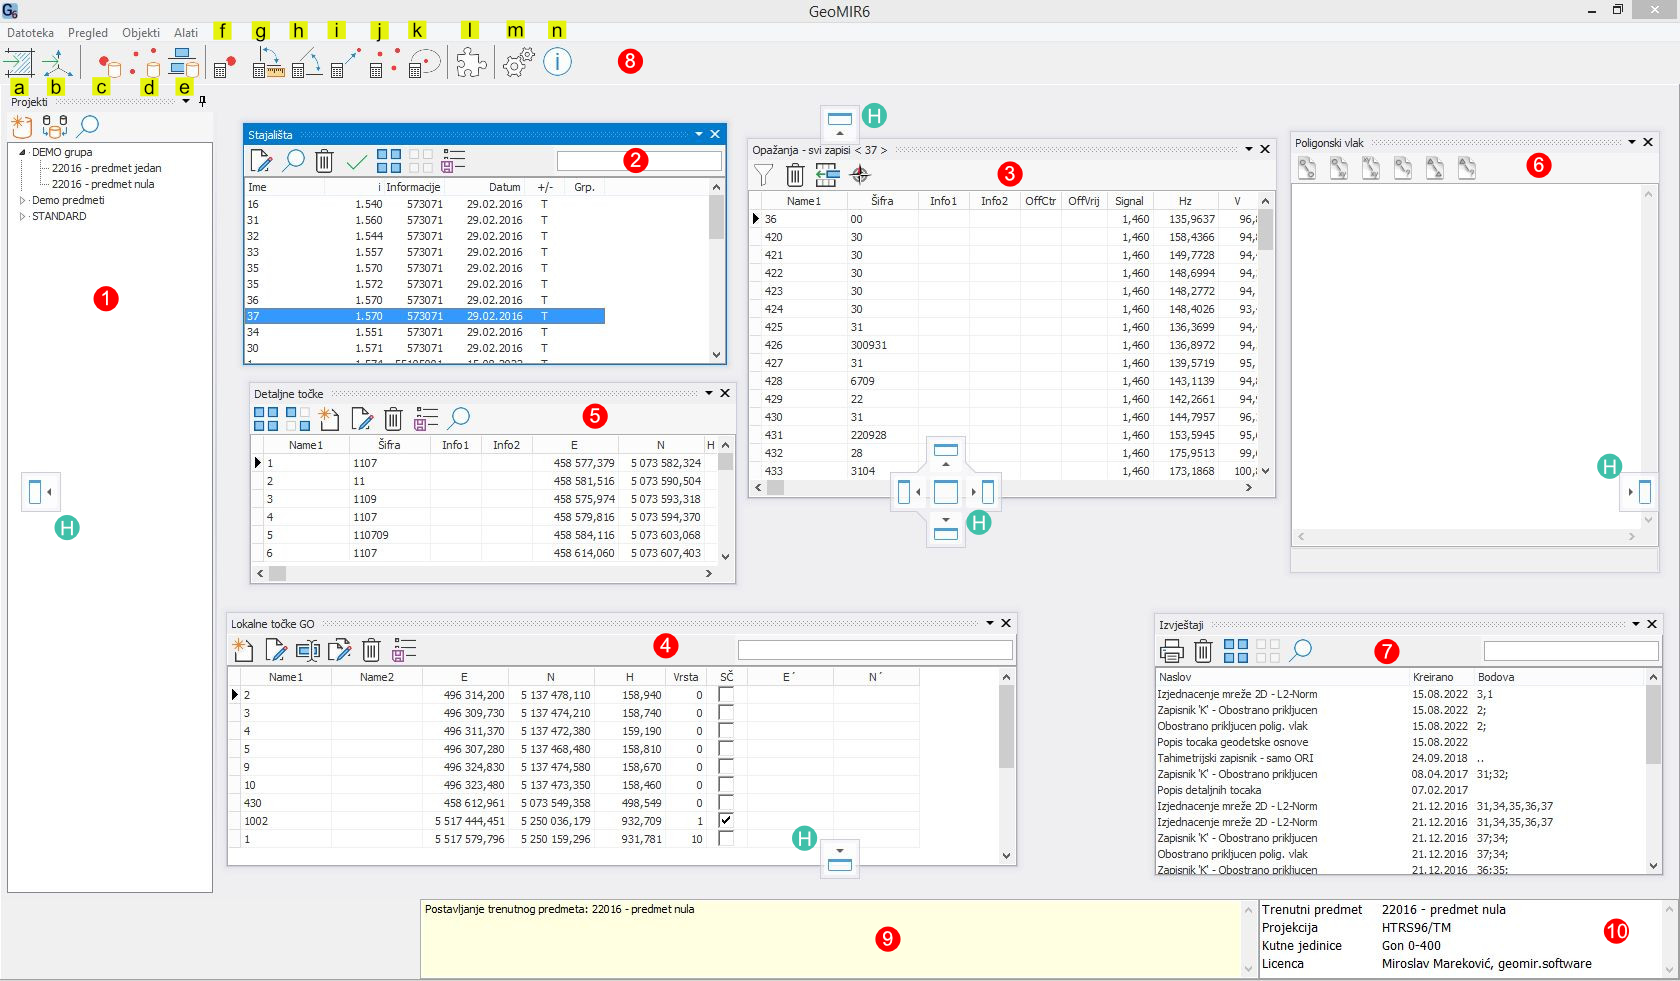Click the printer icon in Izvještaji

[x=1171, y=652]
